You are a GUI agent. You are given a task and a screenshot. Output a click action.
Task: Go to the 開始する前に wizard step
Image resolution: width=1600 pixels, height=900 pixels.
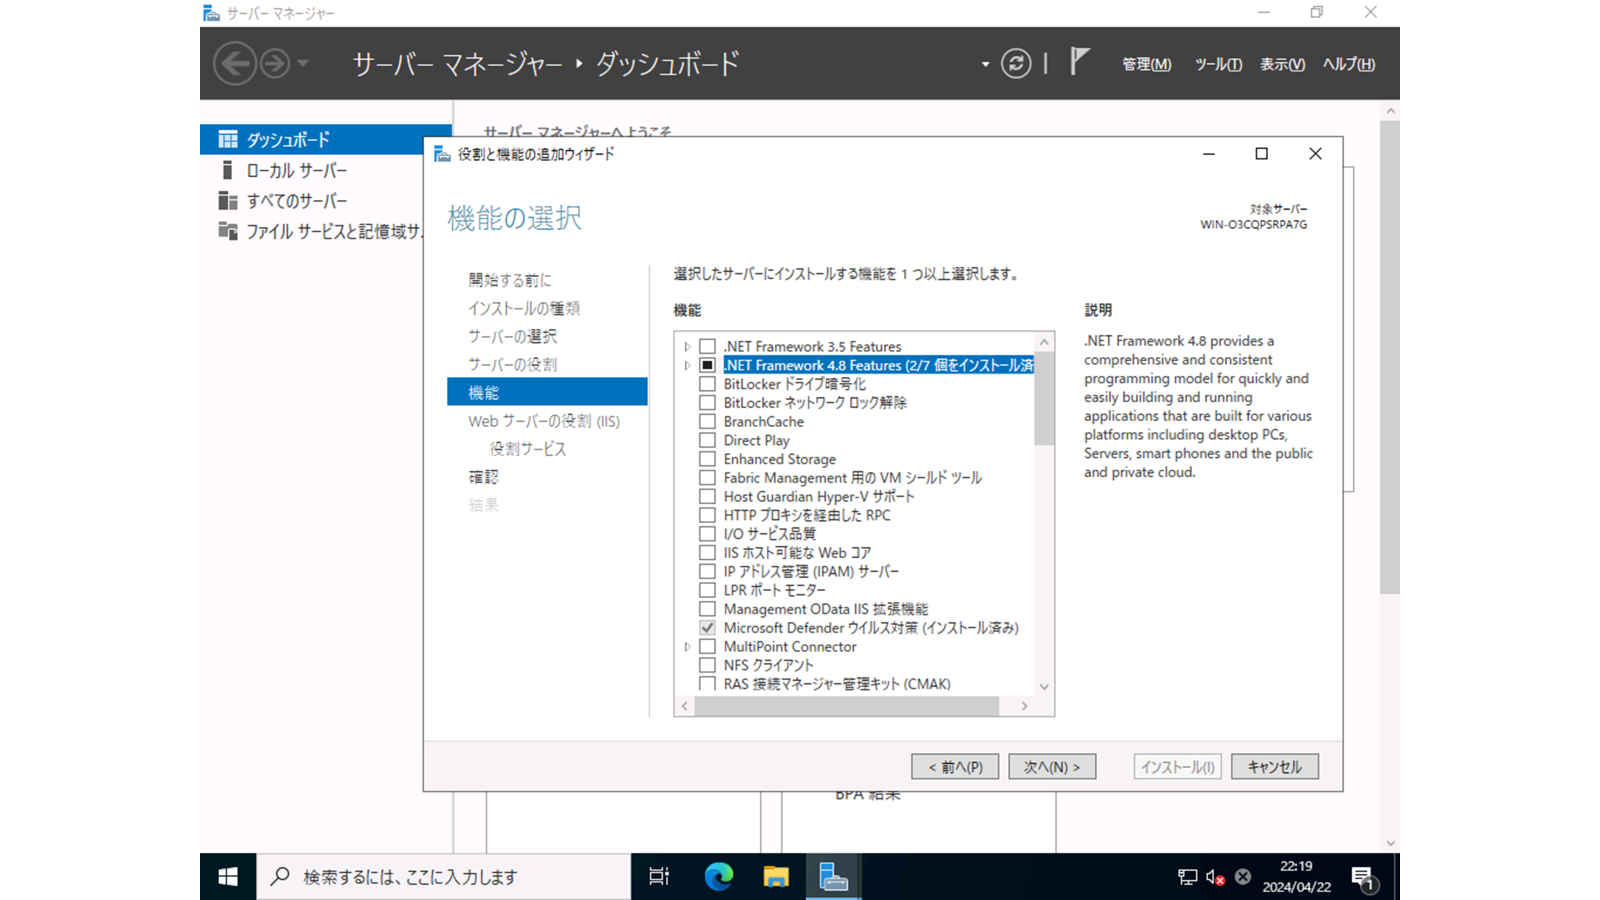click(510, 280)
